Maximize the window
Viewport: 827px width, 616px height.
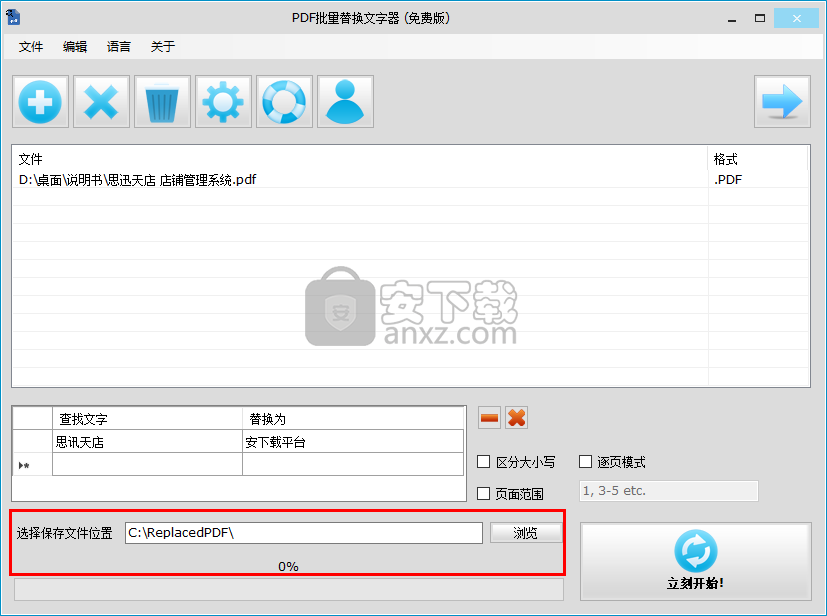(x=760, y=18)
